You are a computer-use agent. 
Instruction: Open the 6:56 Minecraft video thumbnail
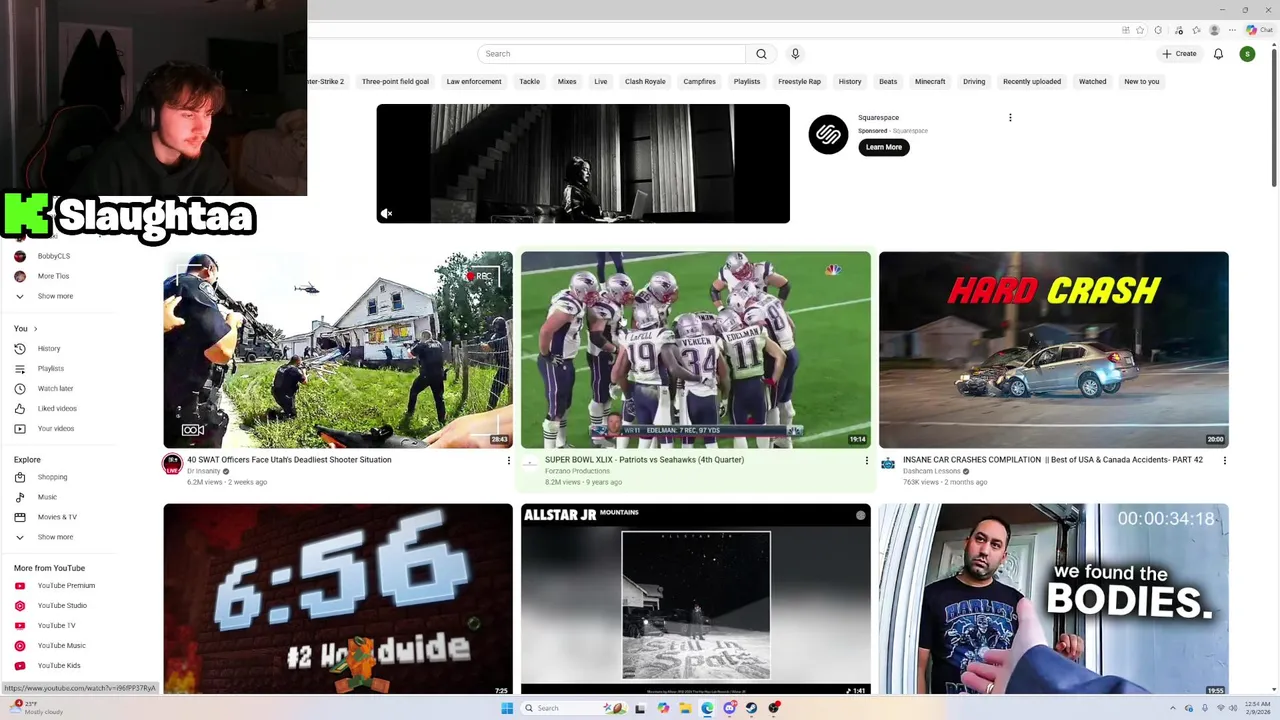pyautogui.click(x=338, y=599)
